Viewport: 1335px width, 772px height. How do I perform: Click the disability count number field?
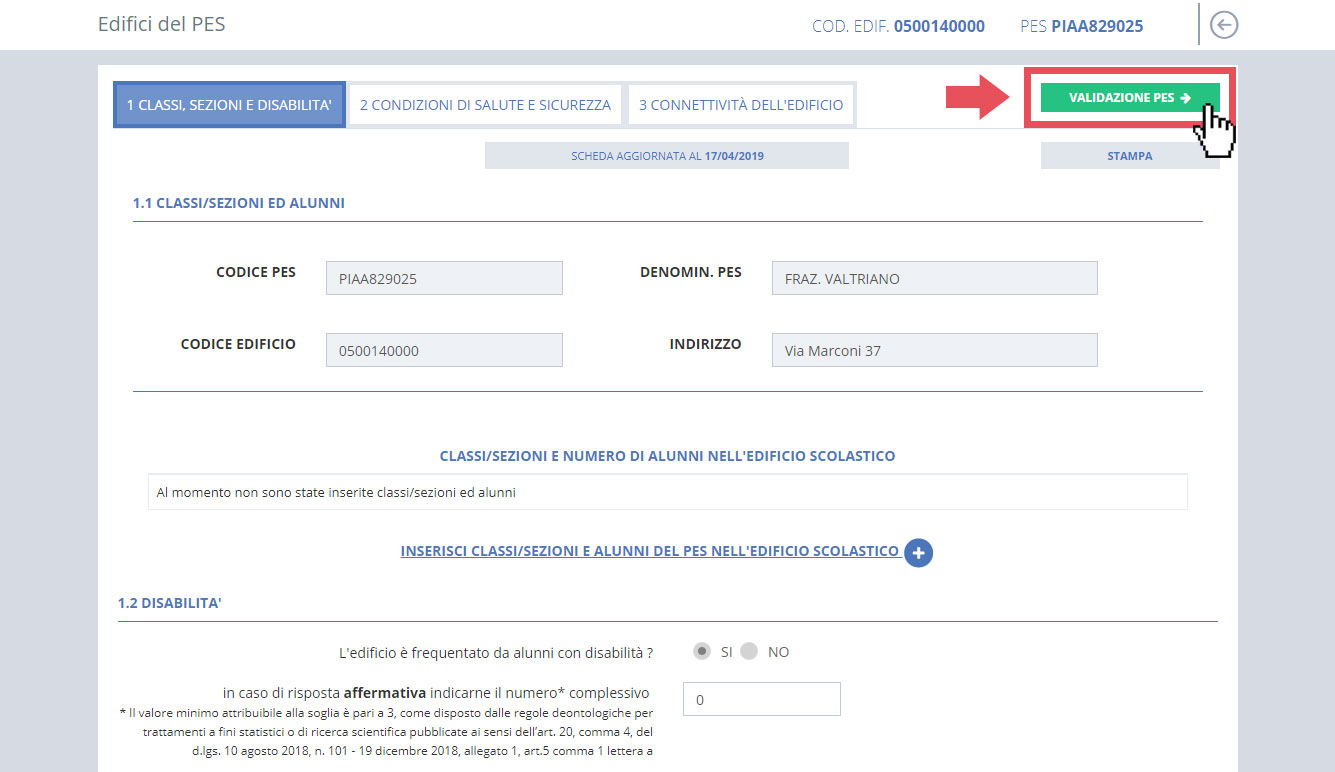761,700
